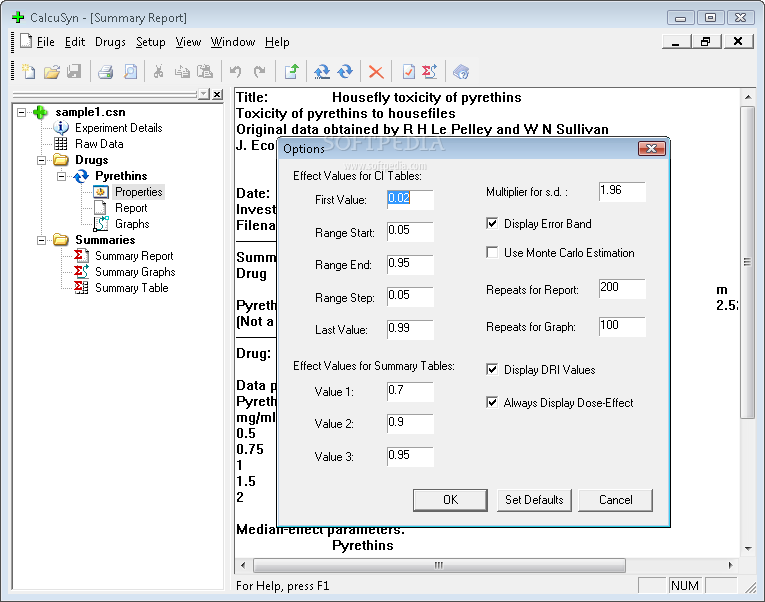
Task: Click the tree panel dropdown arrow
Action: [204, 94]
